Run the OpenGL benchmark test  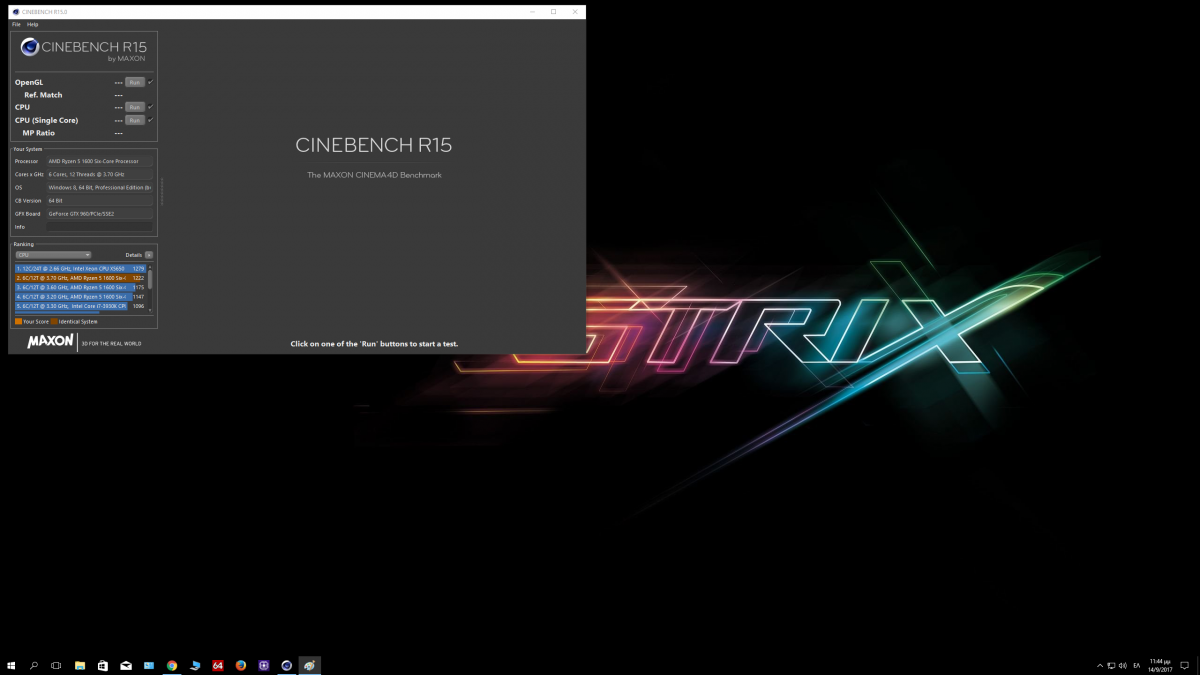[135, 82]
